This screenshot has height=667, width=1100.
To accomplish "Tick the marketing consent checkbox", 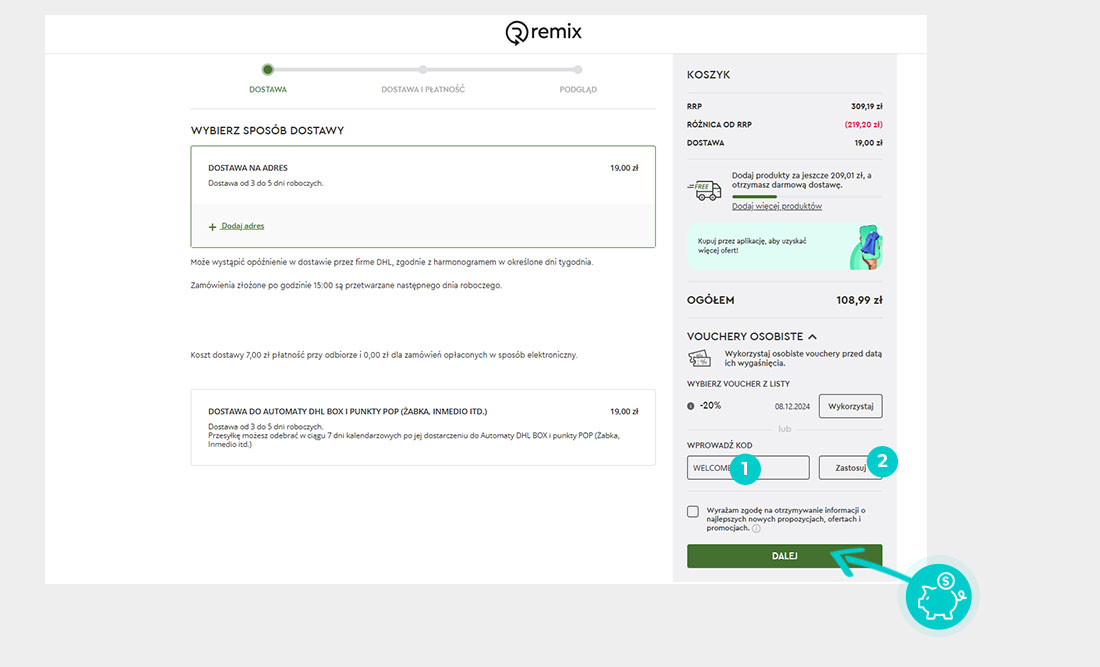I will tap(693, 511).
